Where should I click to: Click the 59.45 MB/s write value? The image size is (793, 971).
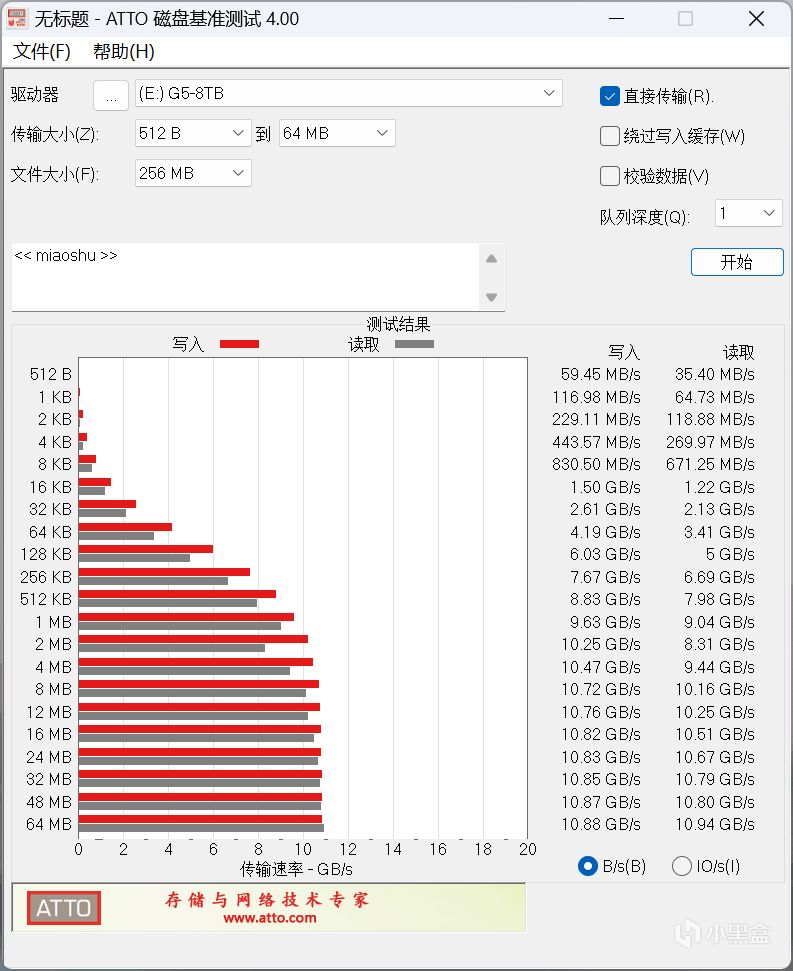click(600, 375)
